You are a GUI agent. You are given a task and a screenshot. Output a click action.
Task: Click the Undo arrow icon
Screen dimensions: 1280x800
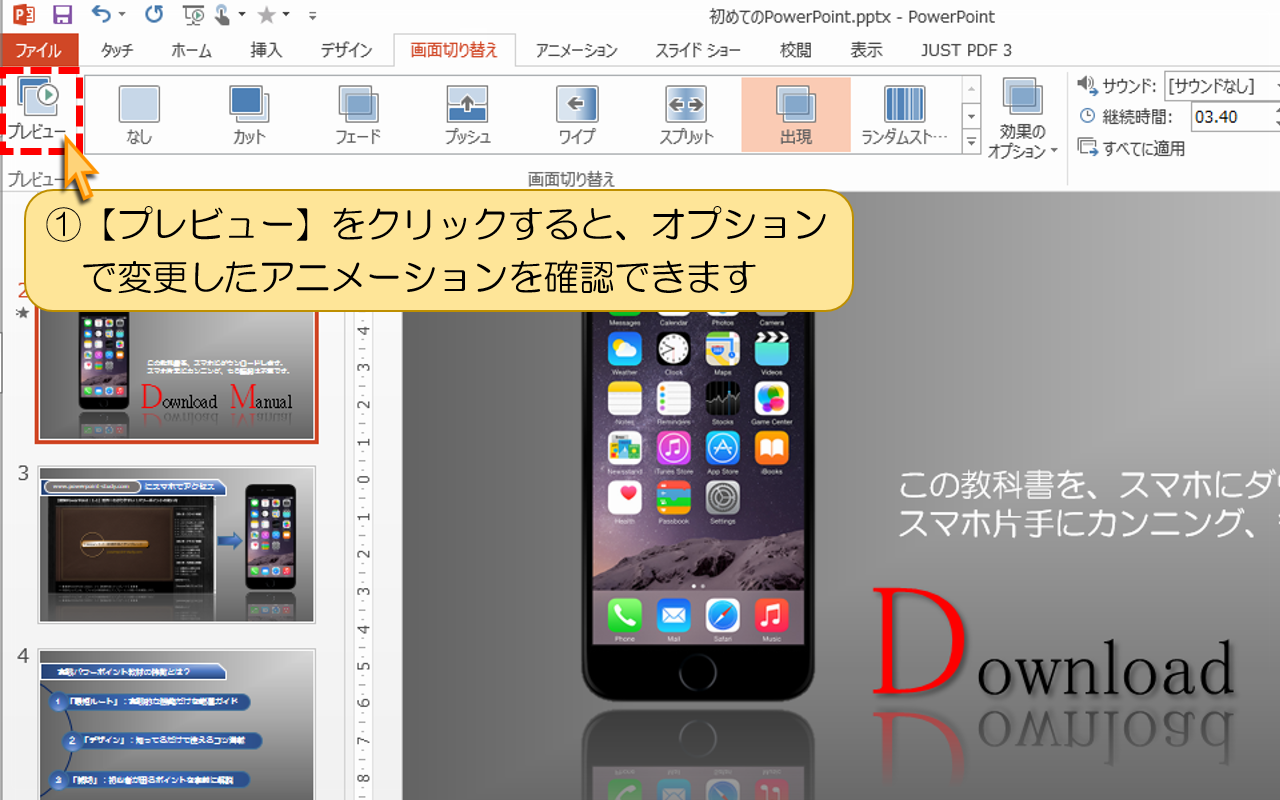(x=99, y=15)
